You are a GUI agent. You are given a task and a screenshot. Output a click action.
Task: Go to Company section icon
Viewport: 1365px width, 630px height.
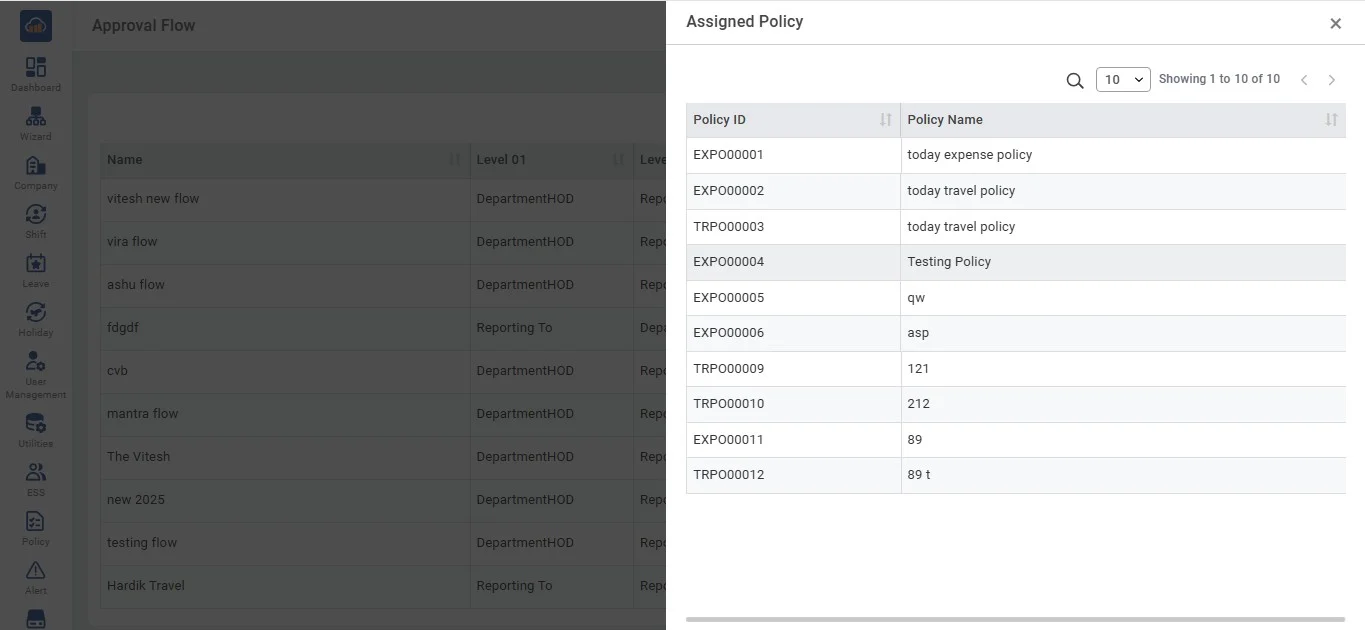(x=36, y=166)
